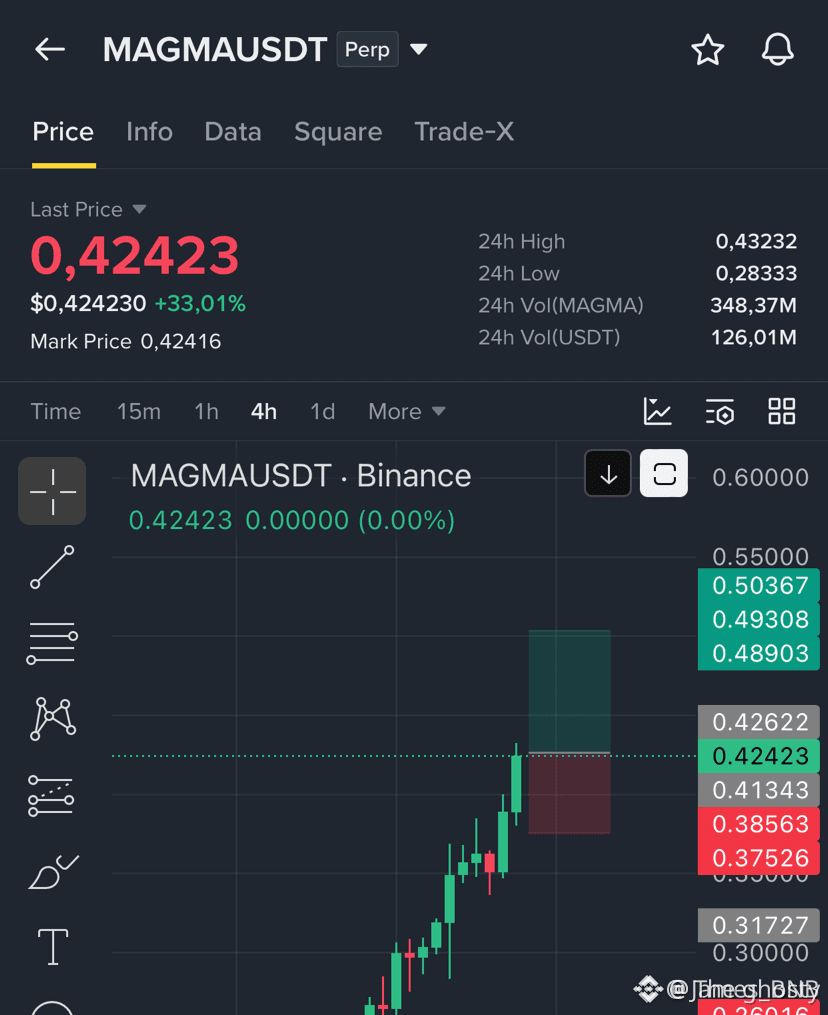Open the Square tab
828x1015 pixels.
338,132
